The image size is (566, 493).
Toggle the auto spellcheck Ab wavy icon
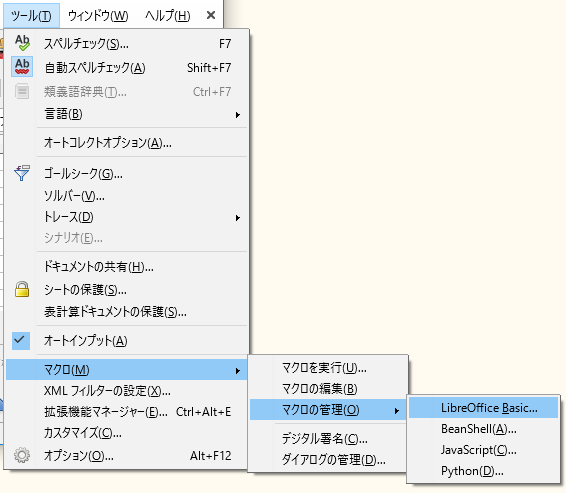coord(22,66)
